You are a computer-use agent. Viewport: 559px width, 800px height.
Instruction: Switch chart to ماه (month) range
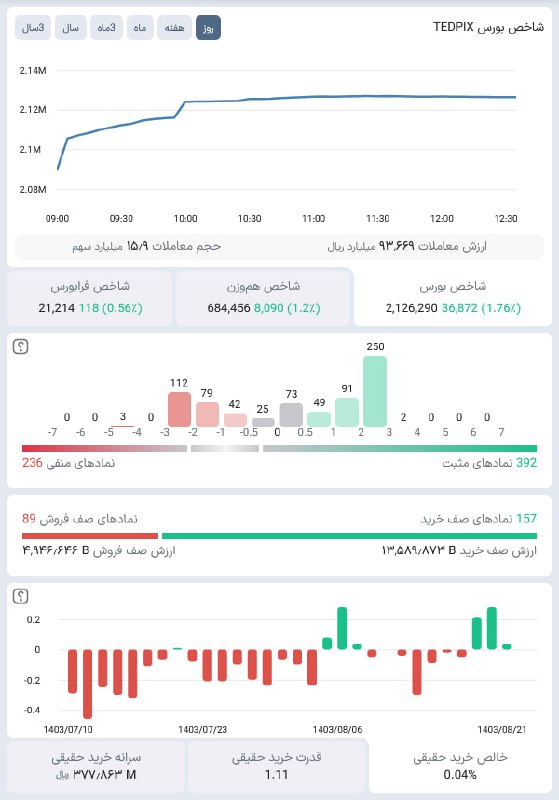coord(140,28)
